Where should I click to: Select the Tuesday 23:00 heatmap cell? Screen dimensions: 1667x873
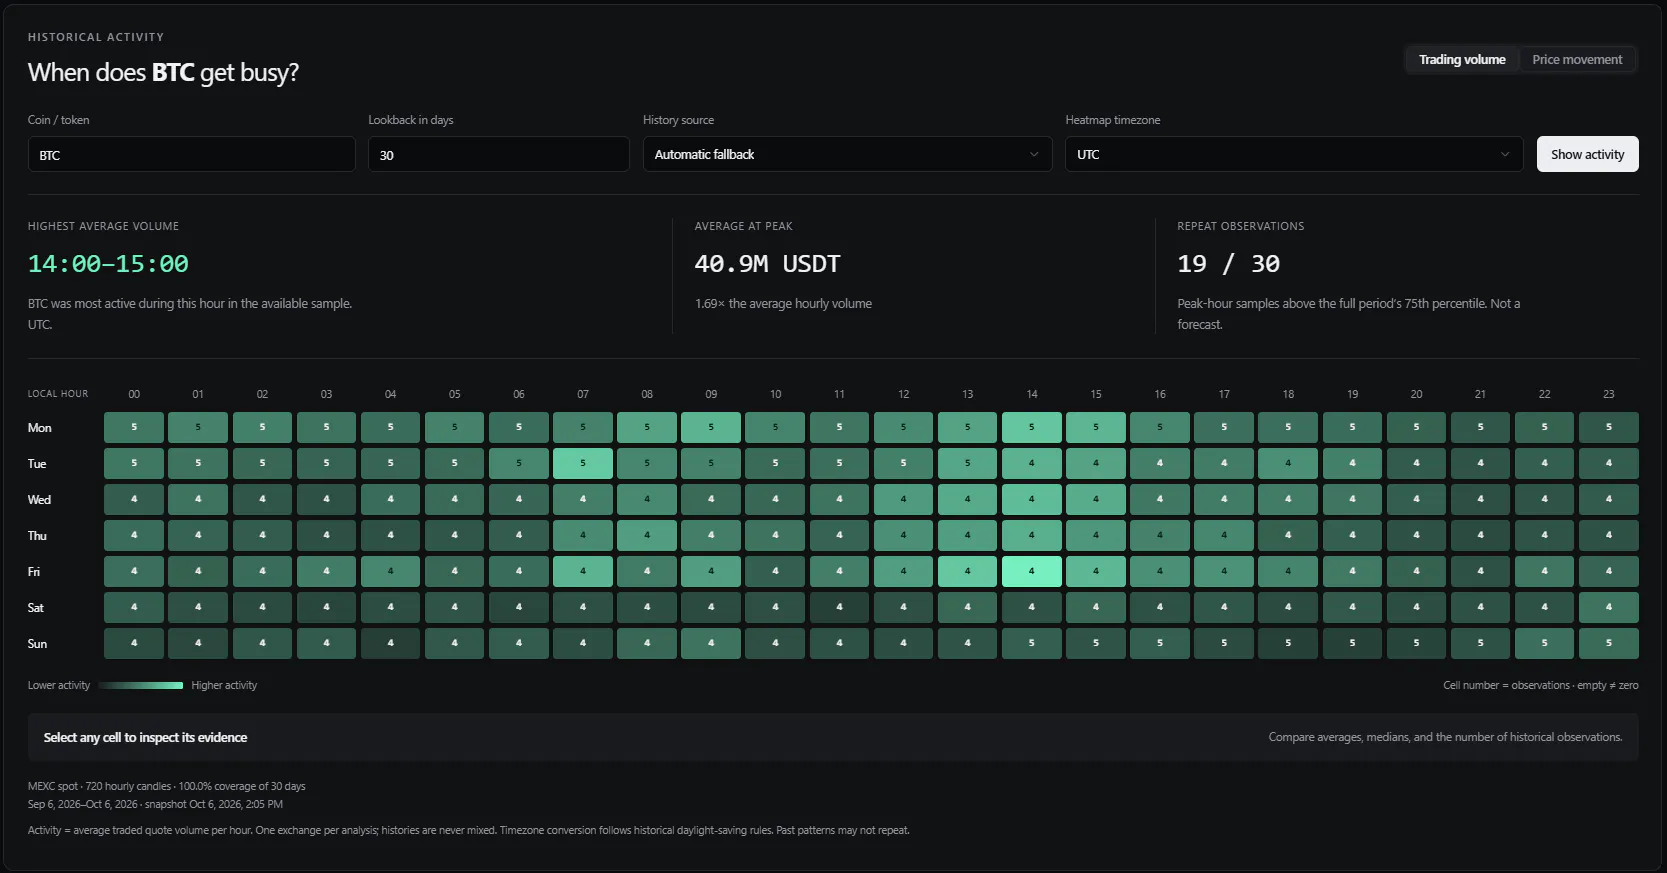coord(1608,463)
